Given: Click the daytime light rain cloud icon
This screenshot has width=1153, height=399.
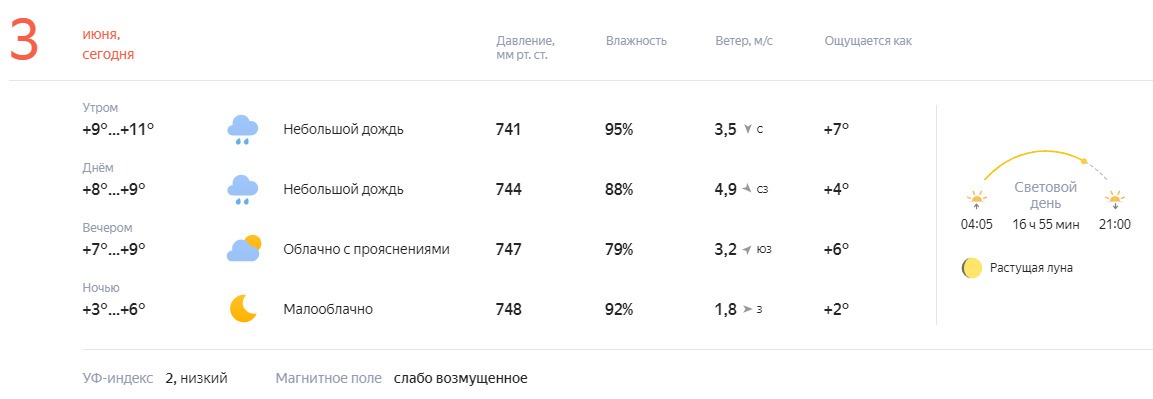Looking at the screenshot, I should pos(243,190).
